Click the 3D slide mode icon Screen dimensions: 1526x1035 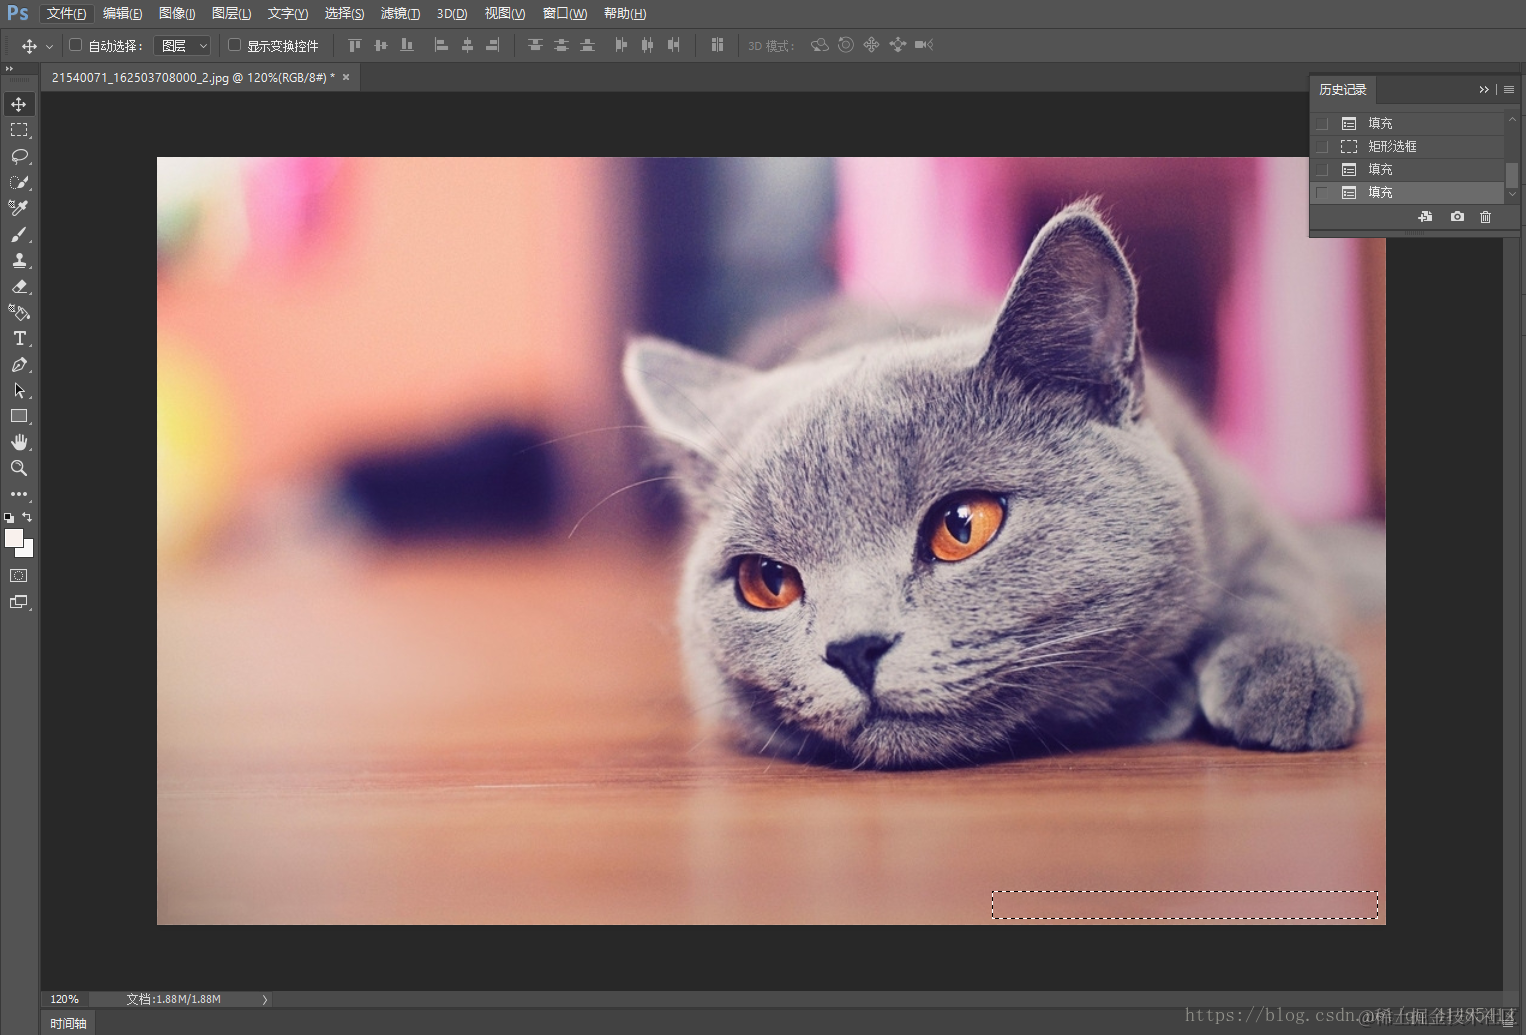pyautogui.click(x=897, y=45)
